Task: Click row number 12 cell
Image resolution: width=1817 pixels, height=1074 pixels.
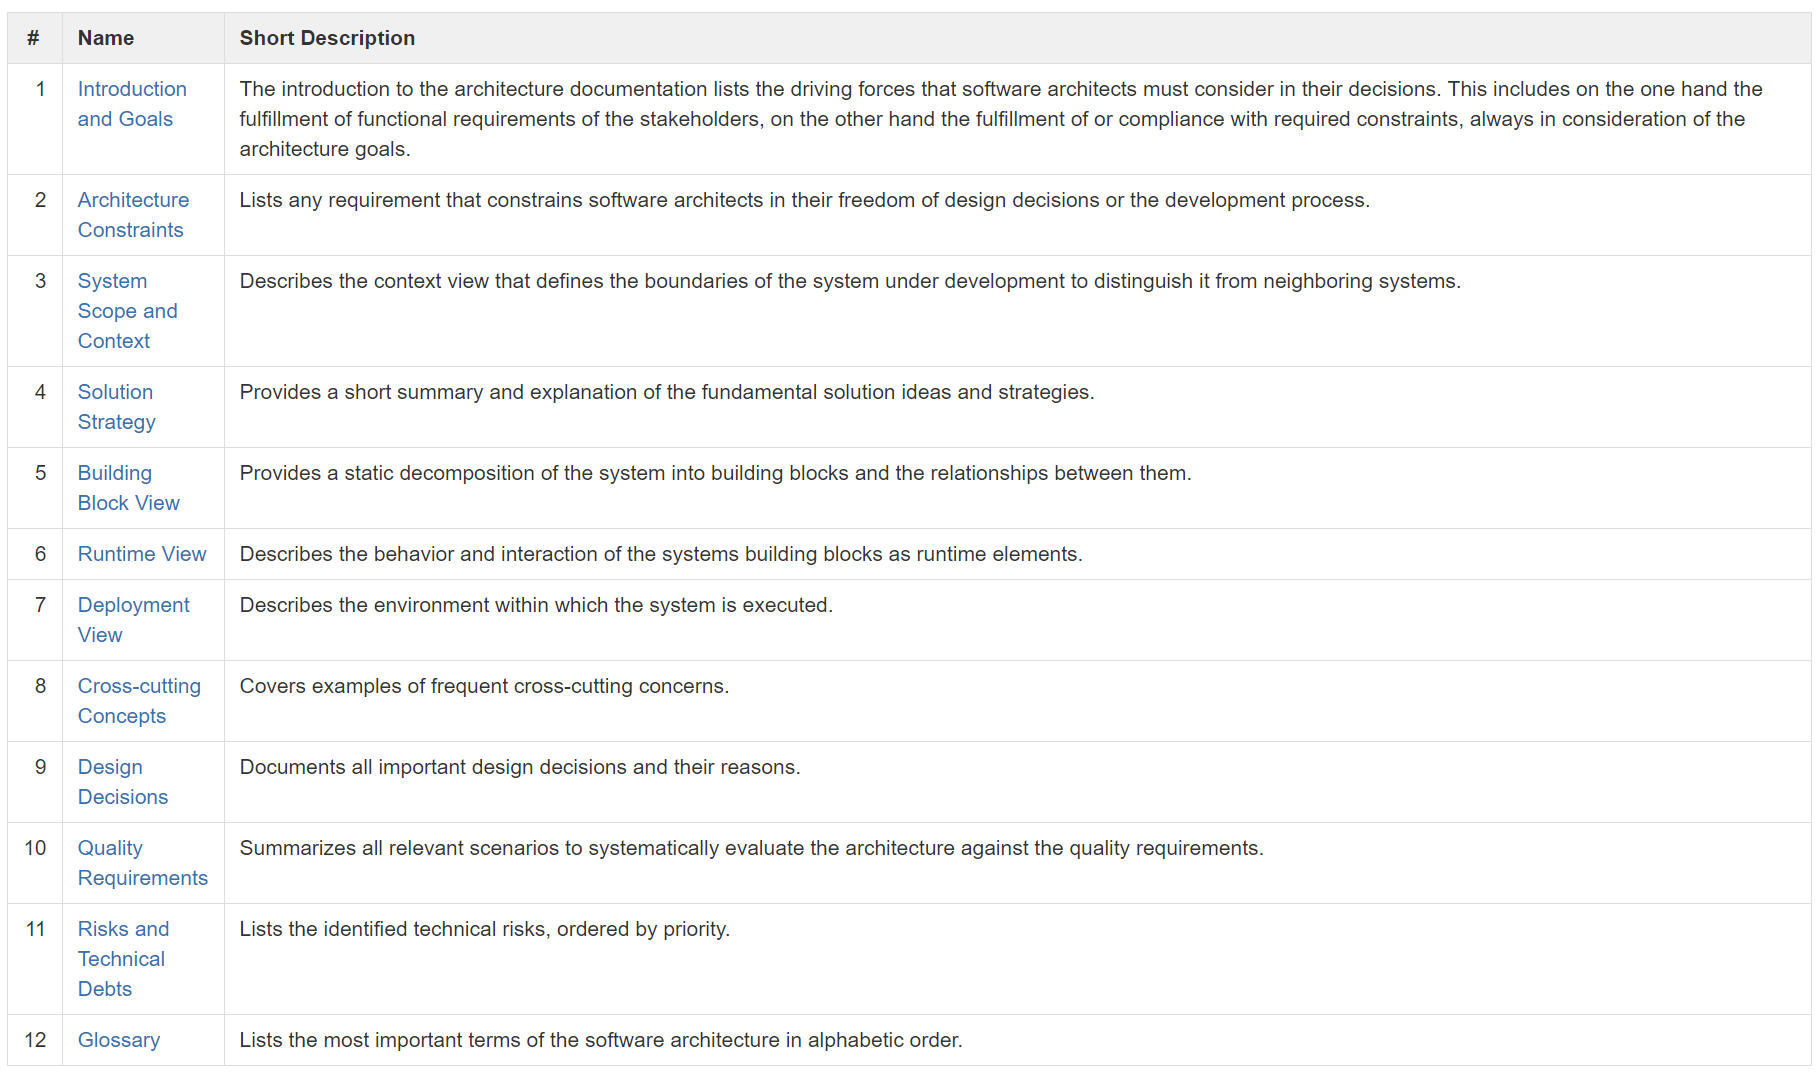Action: (x=36, y=1040)
